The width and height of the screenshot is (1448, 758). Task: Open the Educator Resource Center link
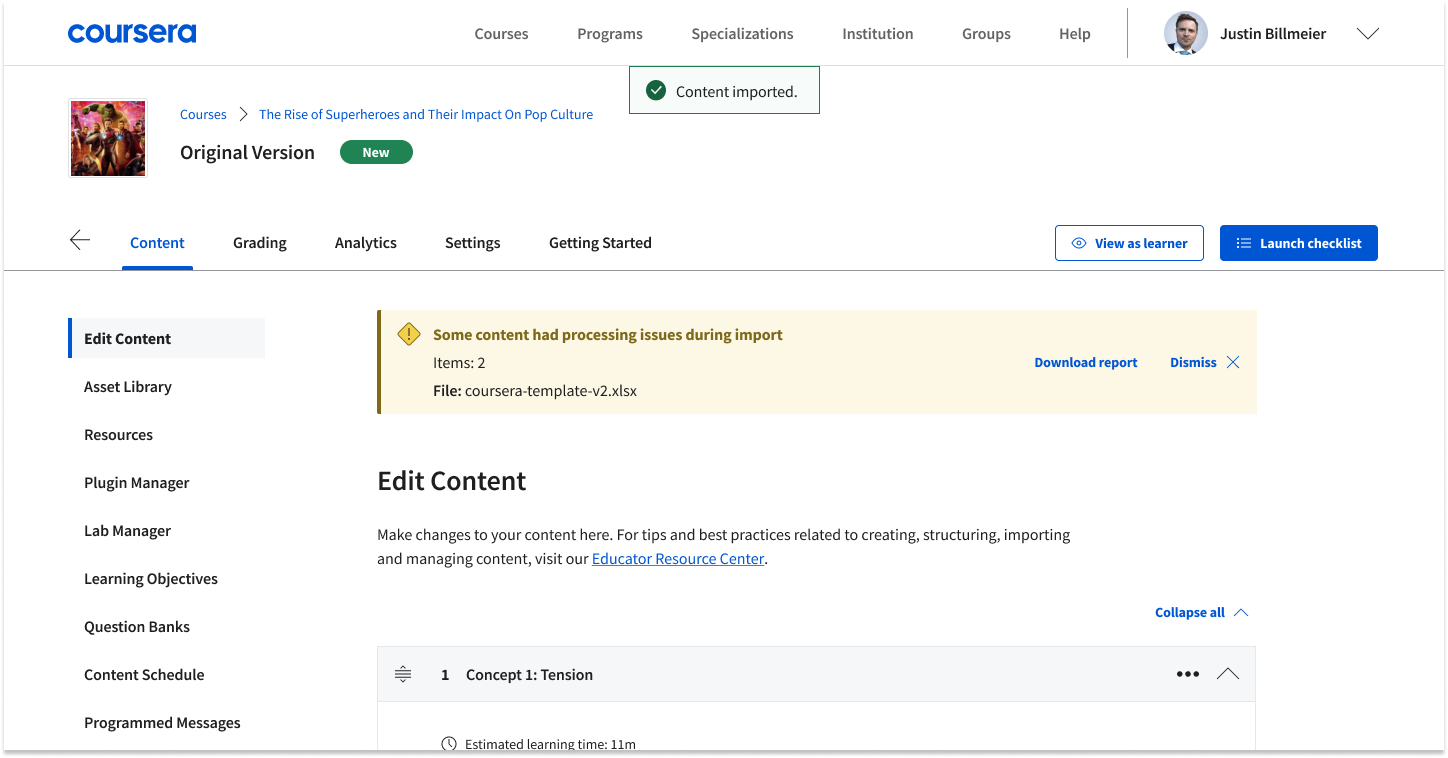[678, 559]
